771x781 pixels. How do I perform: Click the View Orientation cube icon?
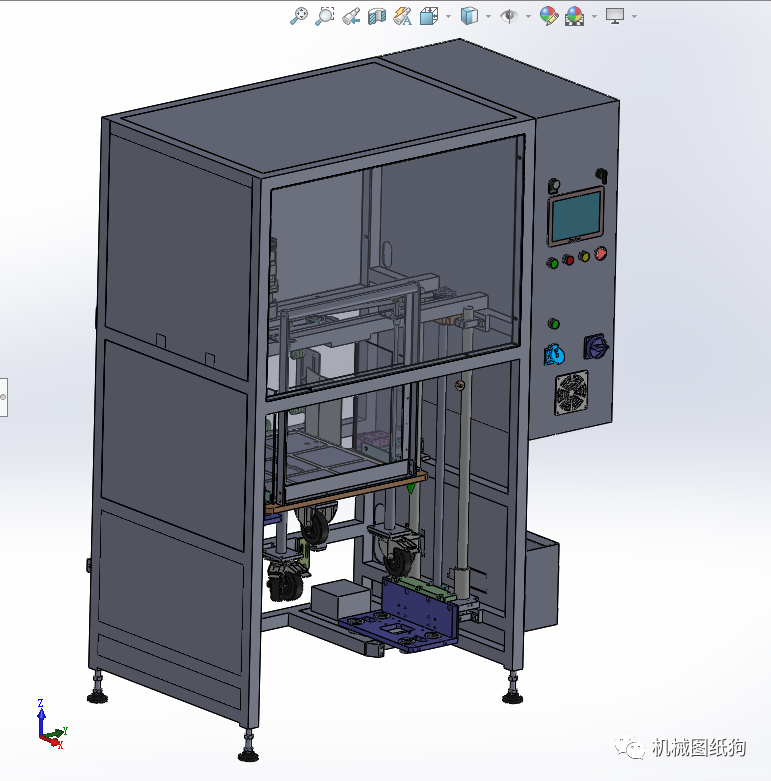tap(429, 16)
